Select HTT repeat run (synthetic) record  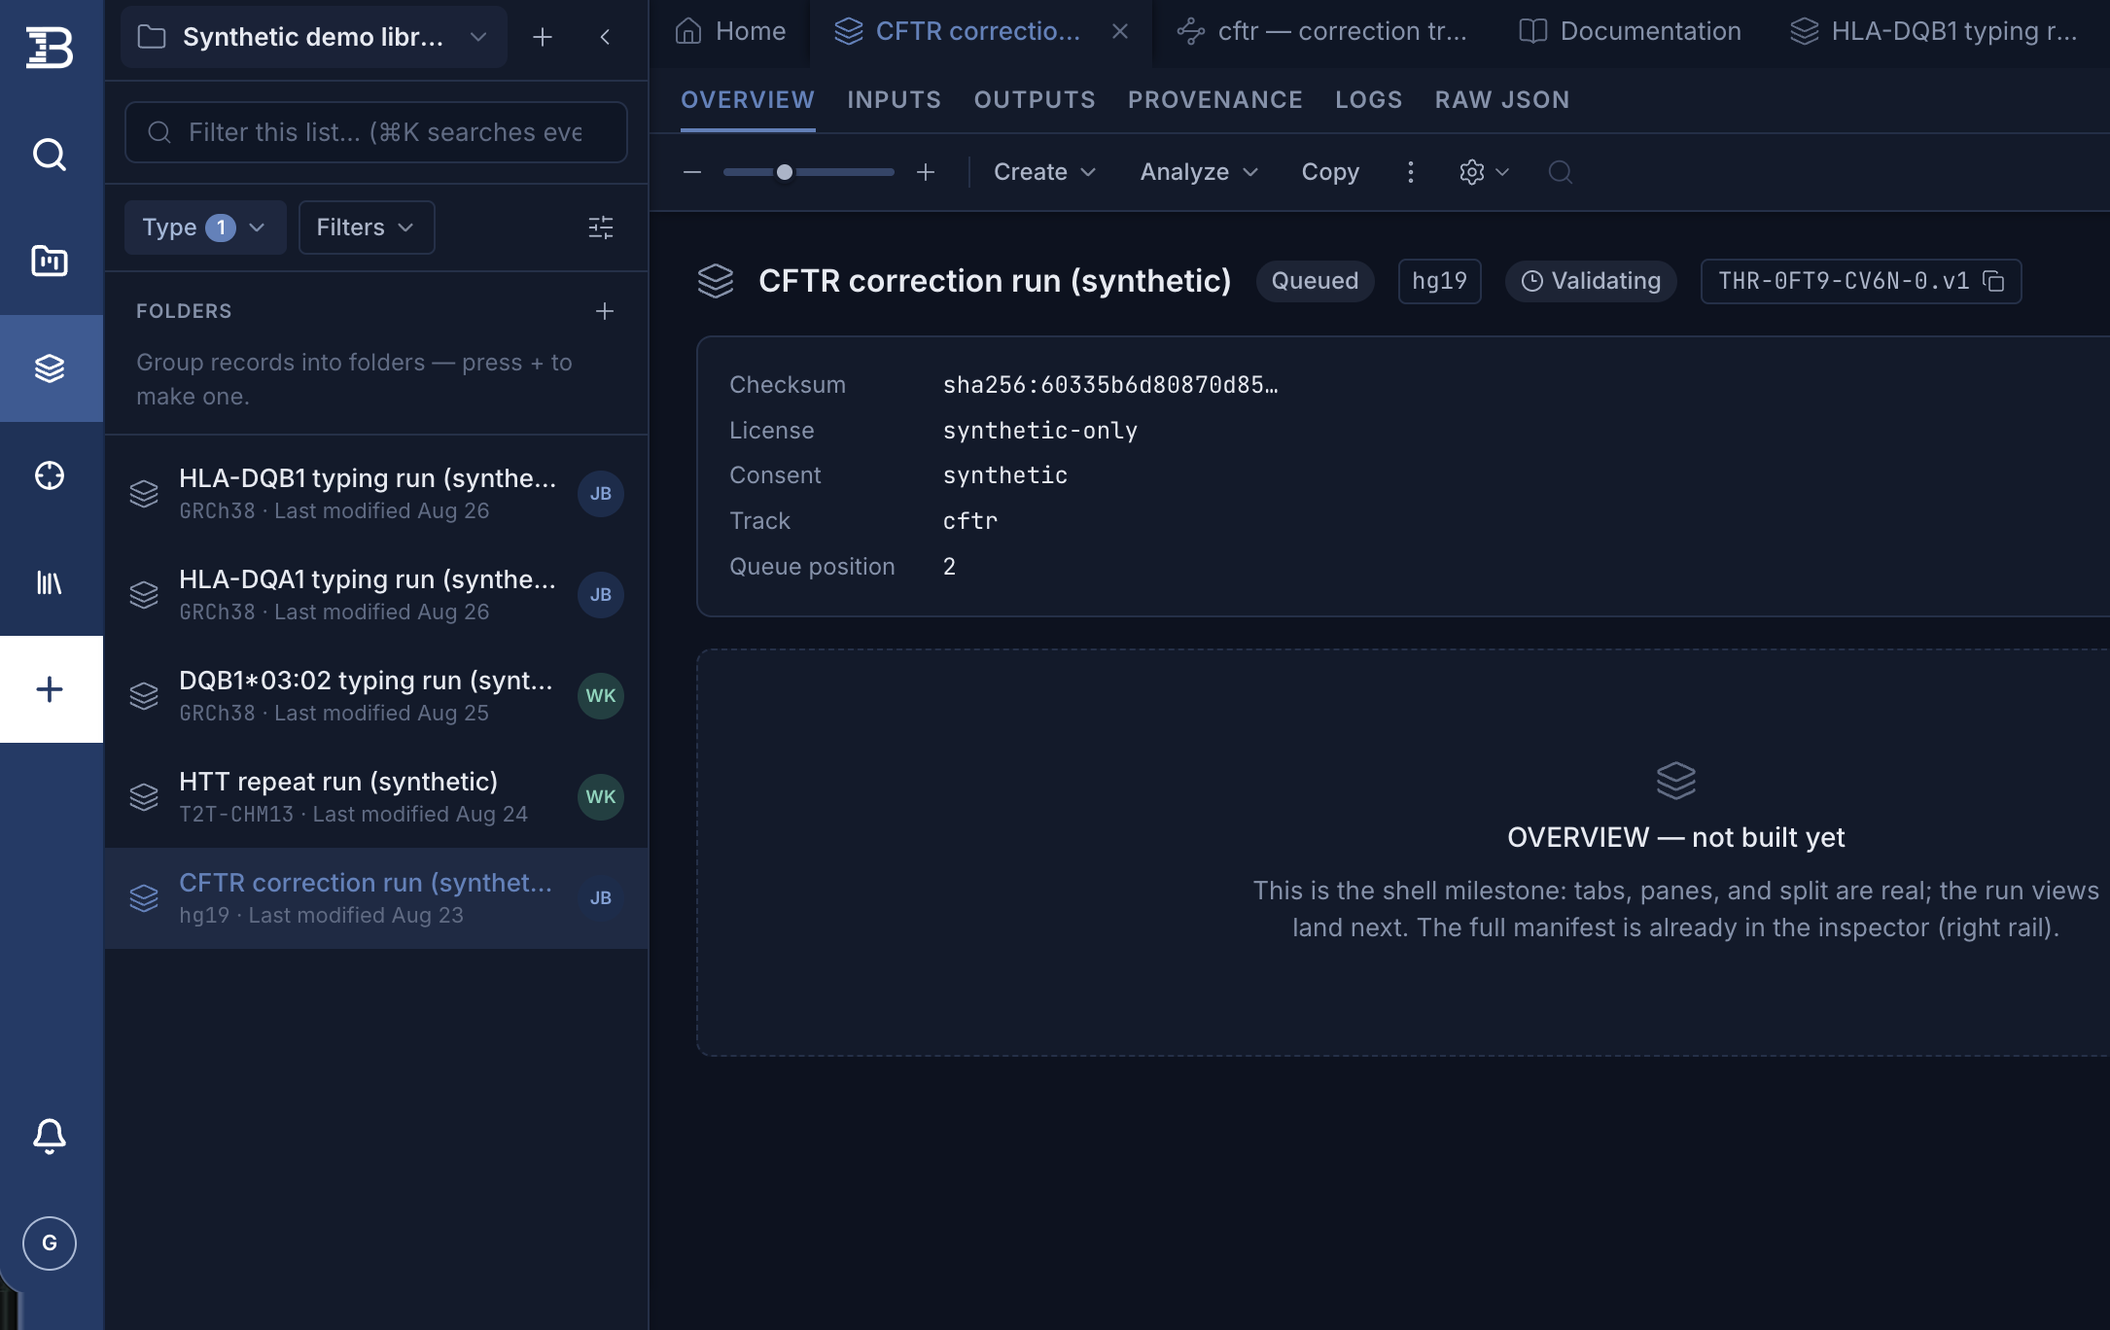(376, 797)
